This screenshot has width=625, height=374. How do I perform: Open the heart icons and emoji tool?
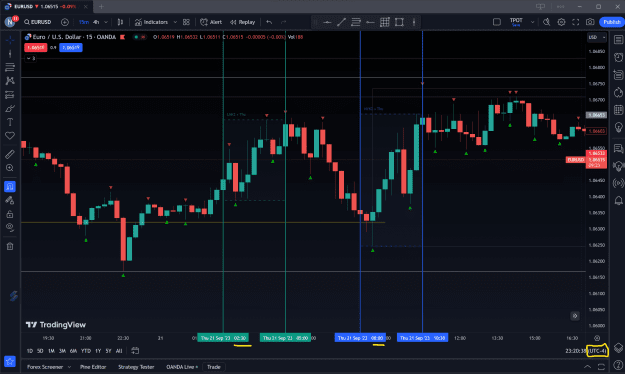point(10,136)
